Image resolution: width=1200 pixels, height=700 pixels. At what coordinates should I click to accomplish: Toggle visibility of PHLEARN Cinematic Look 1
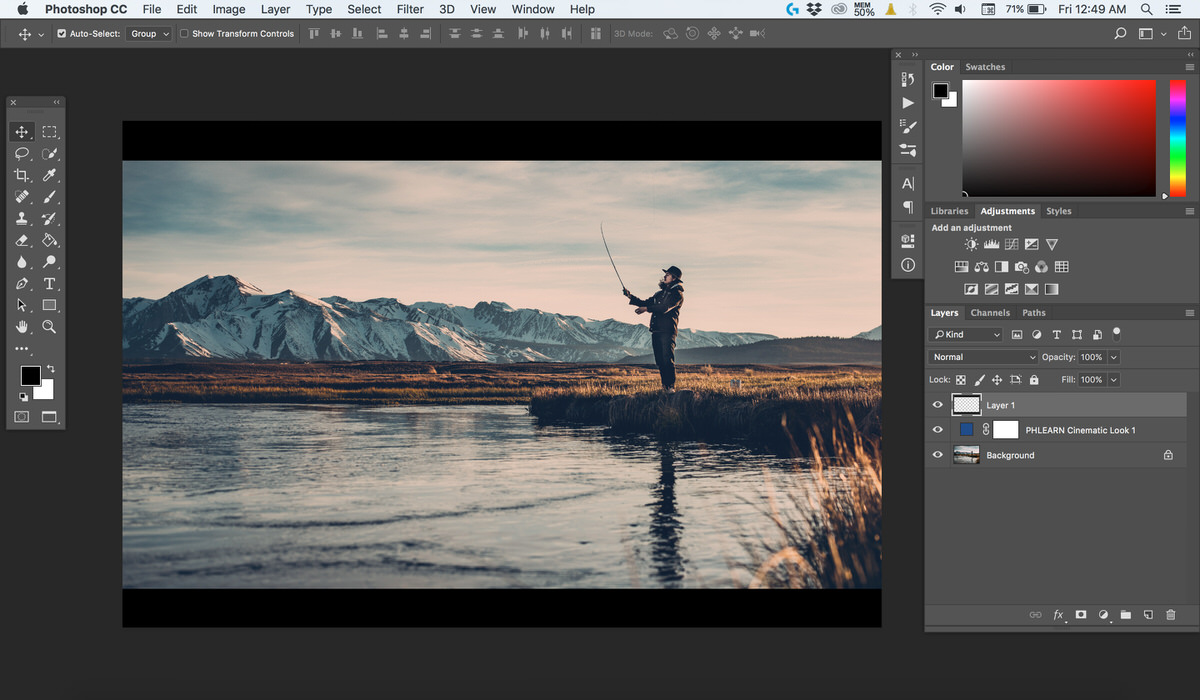pyautogui.click(x=937, y=429)
